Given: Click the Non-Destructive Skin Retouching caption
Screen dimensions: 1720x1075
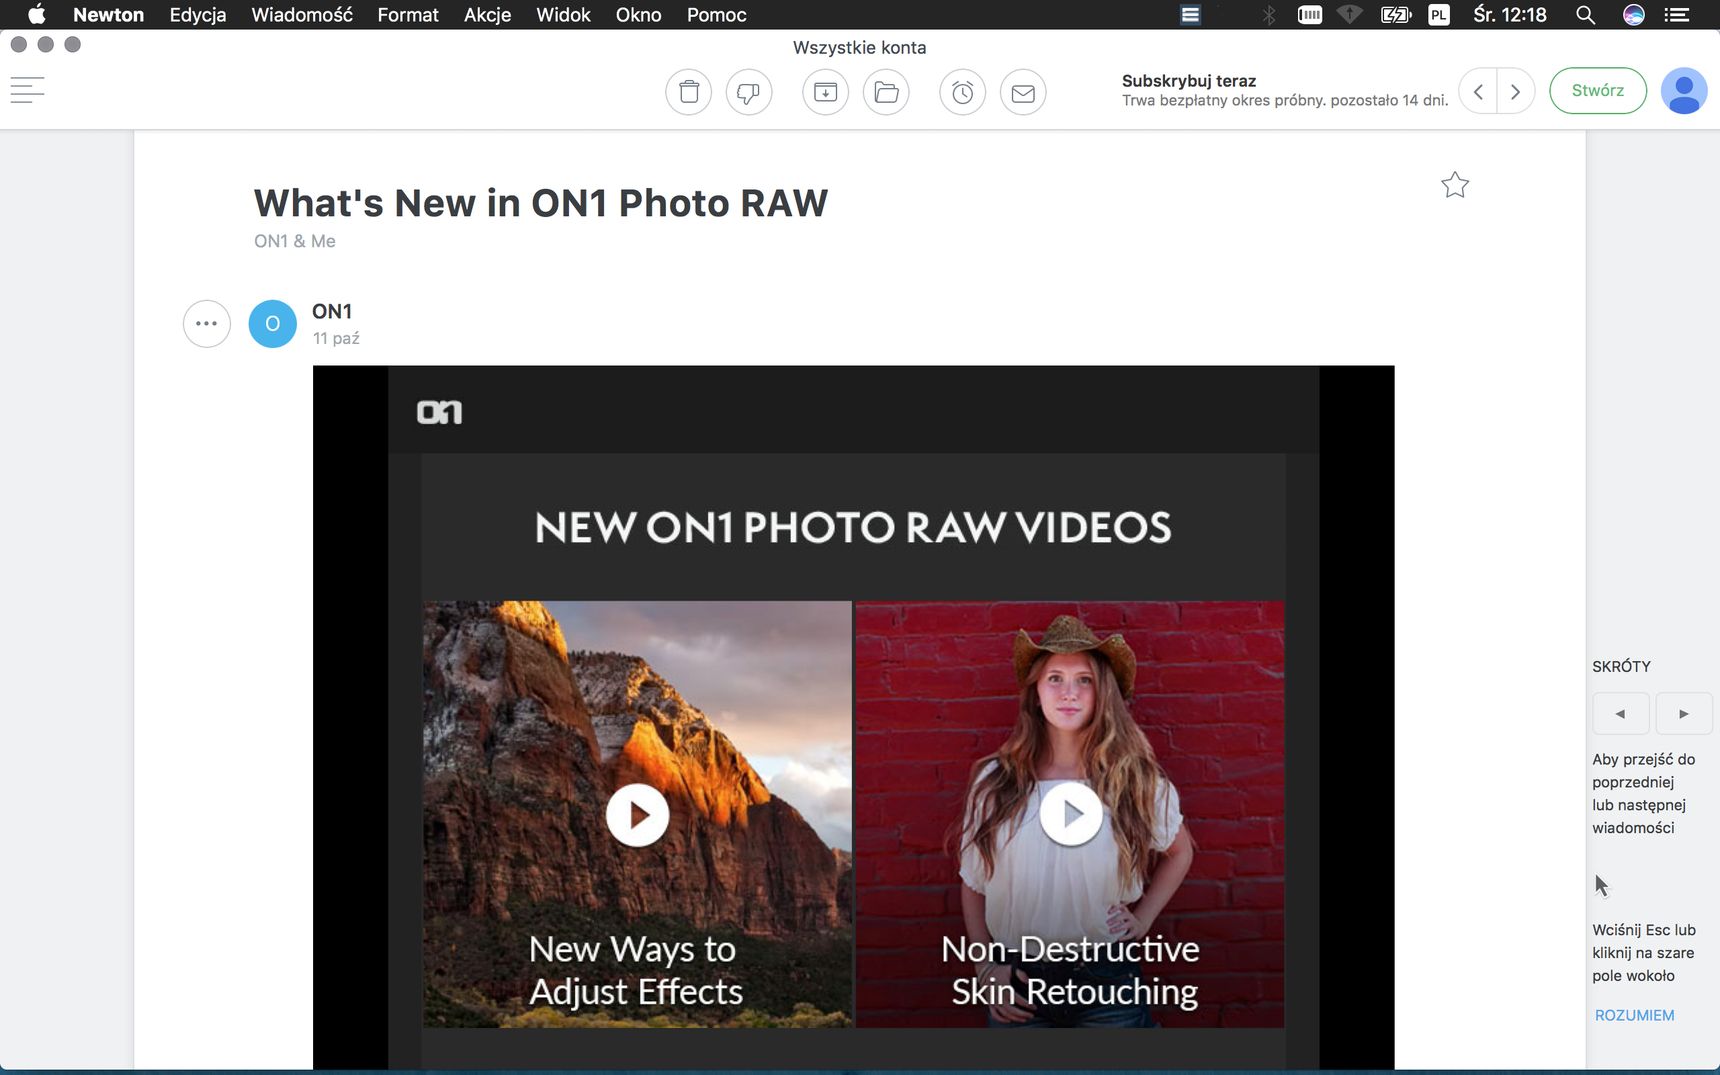Looking at the screenshot, I should point(1071,970).
